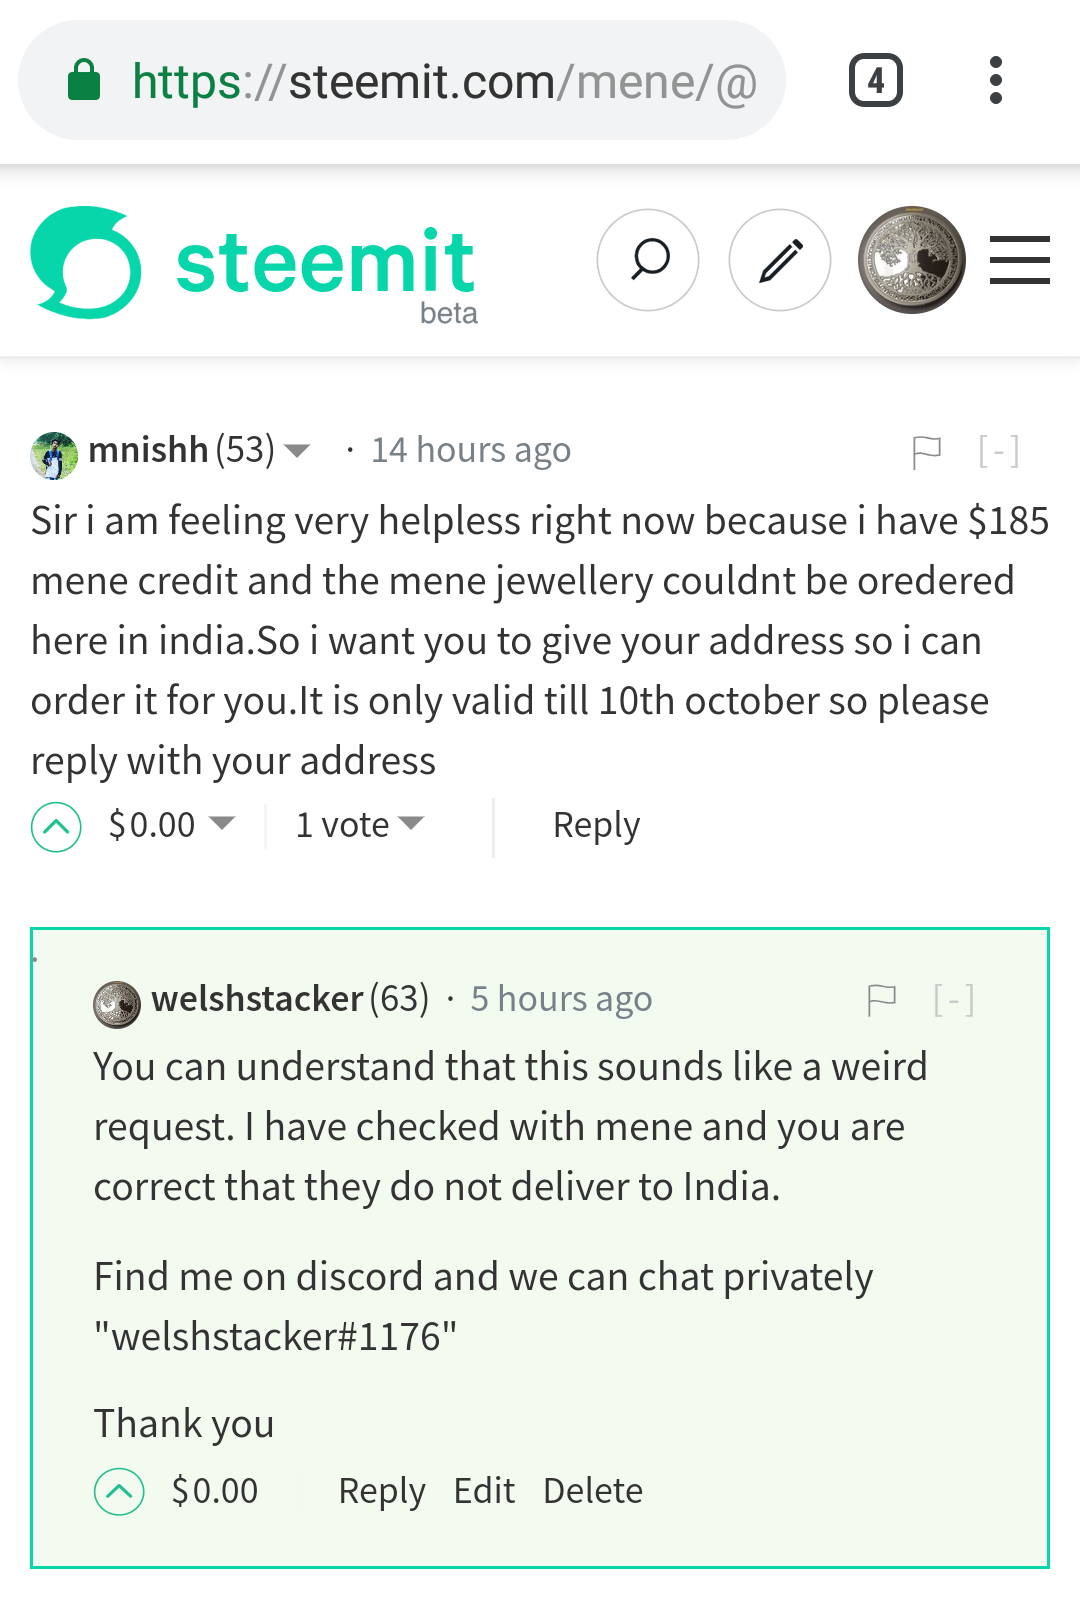Tap Edit on welshstacker's reply
Viewport: 1080px width, 1598px height.
tap(484, 1491)
